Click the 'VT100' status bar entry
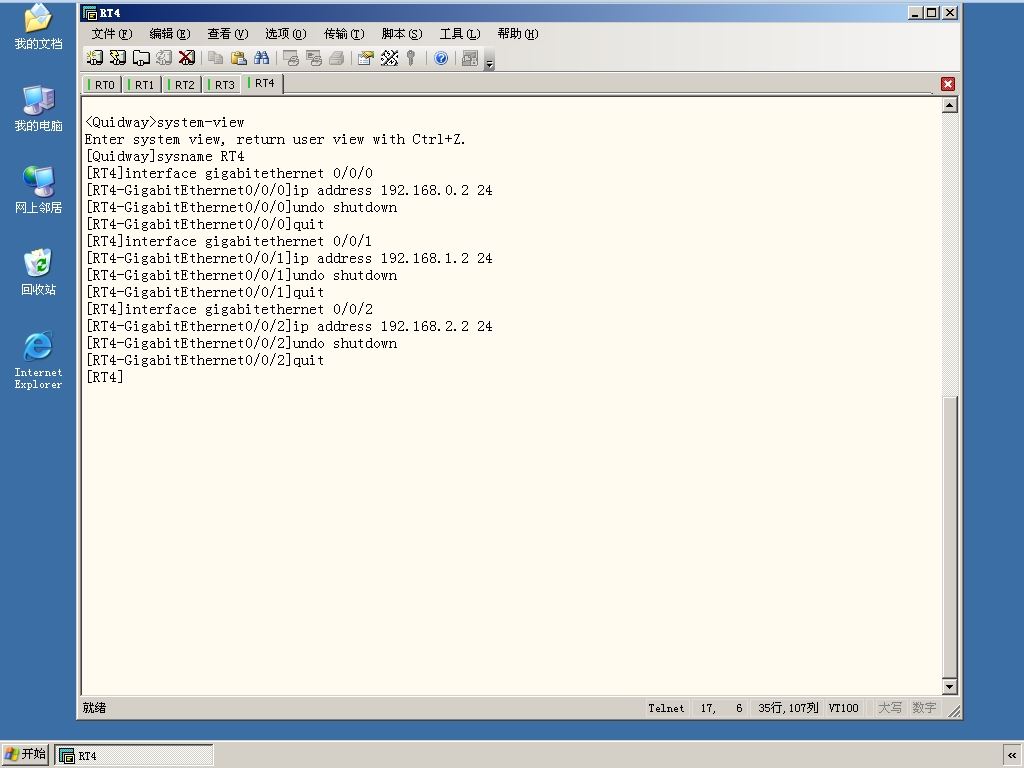1024x768 pixels. [843, 708]
